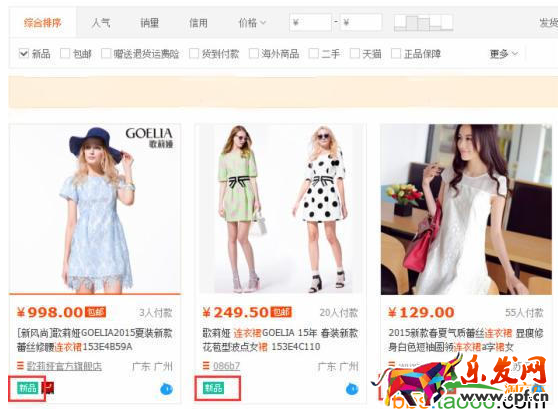Expand the 价格 sort dropdown
The width and height of the screenshot is (559, 417).
pos(252,23)
